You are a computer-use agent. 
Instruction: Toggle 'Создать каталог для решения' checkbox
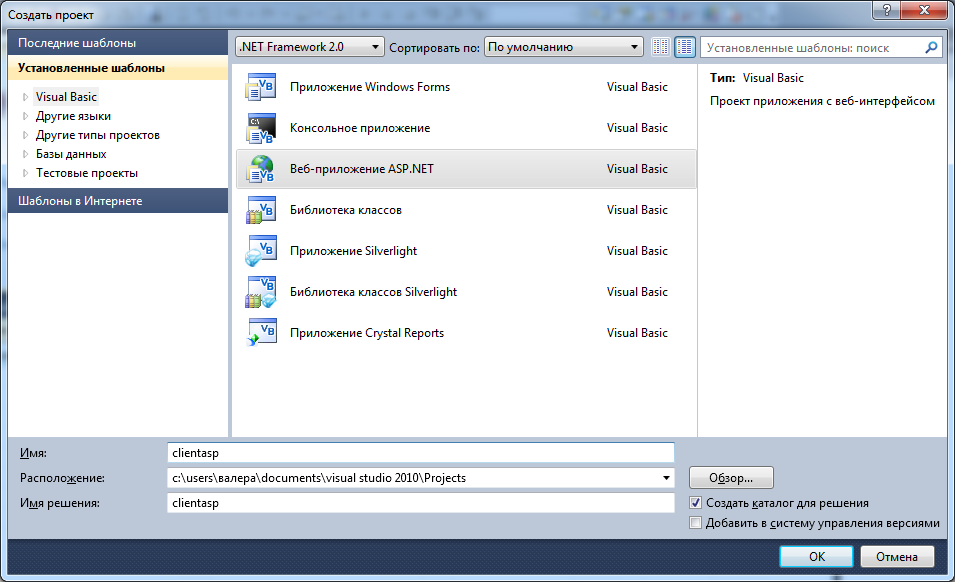[x=696, y=503]
